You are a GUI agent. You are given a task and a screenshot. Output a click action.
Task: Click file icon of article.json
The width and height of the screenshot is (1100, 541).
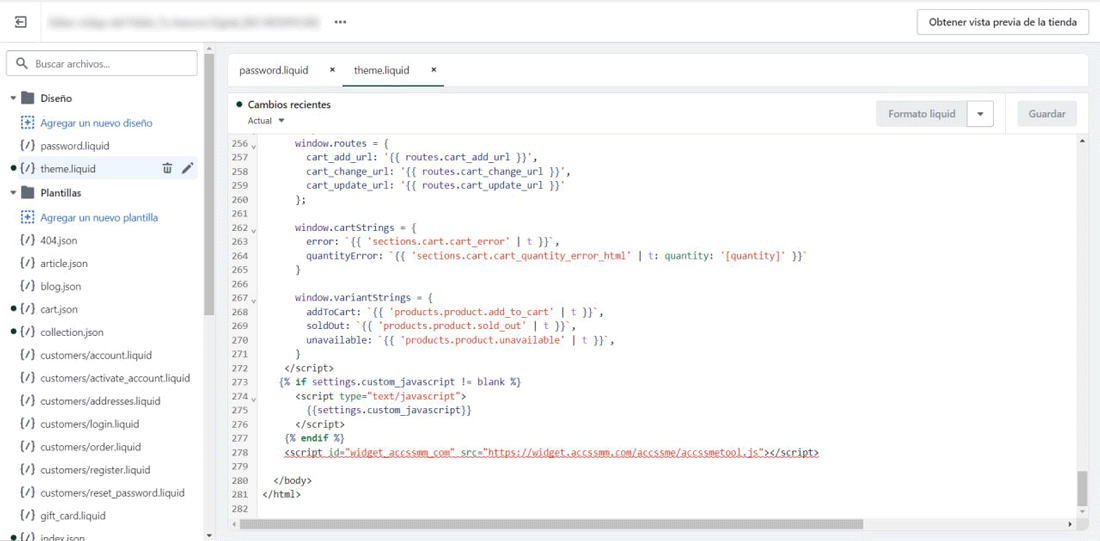point(27,263)
